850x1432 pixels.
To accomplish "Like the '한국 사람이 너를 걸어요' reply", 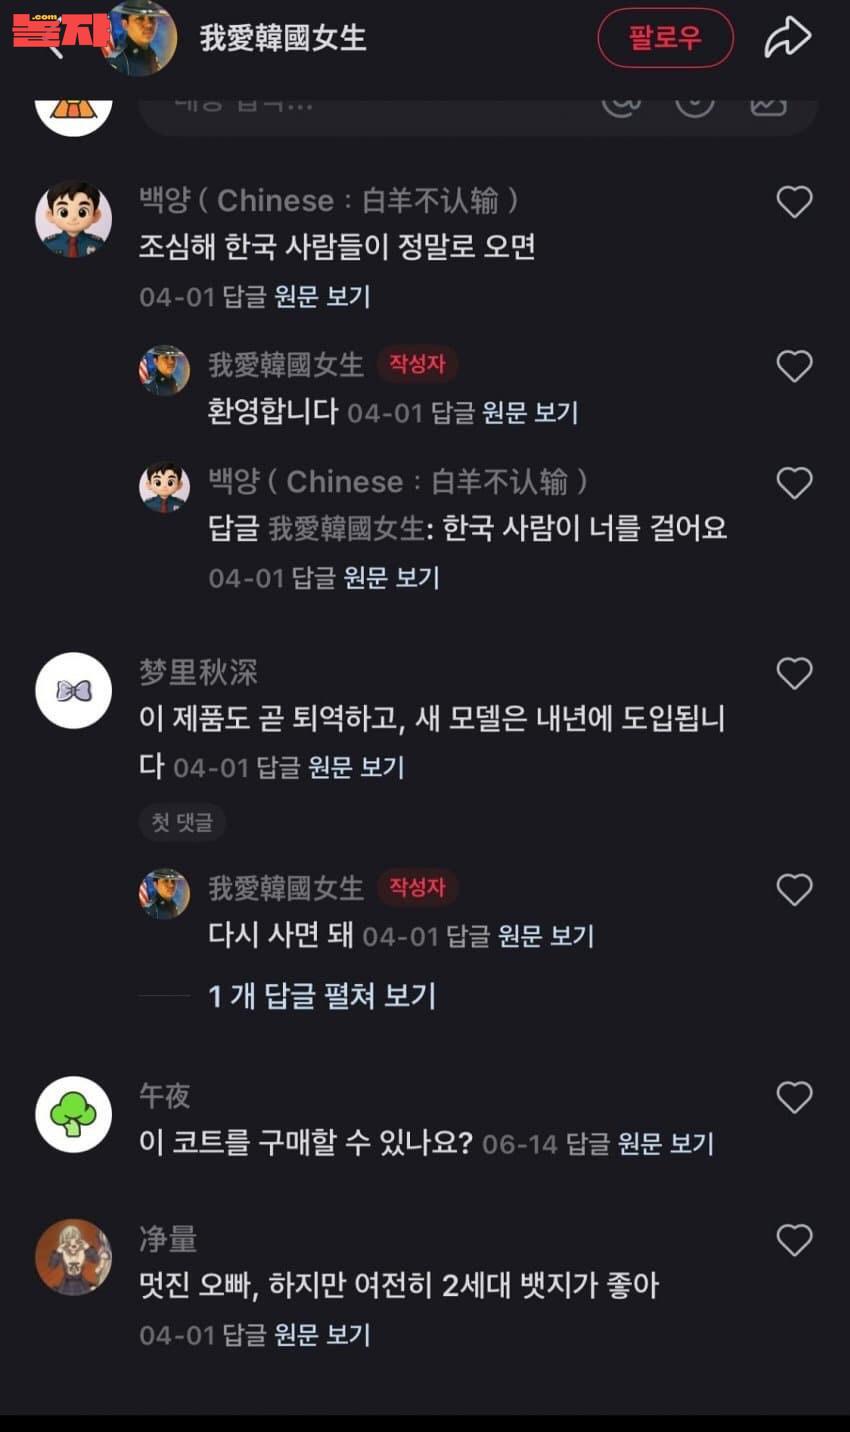I will click(794, 484).
